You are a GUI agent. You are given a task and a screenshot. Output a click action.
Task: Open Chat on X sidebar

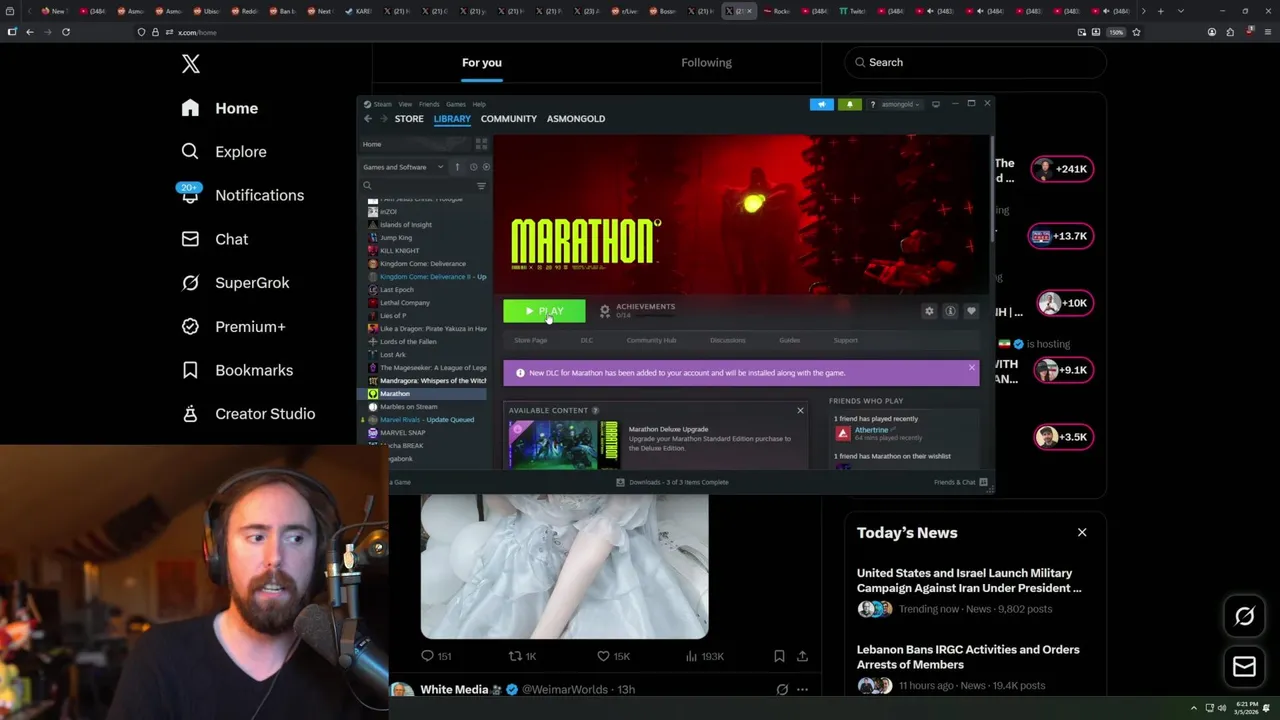214,239
